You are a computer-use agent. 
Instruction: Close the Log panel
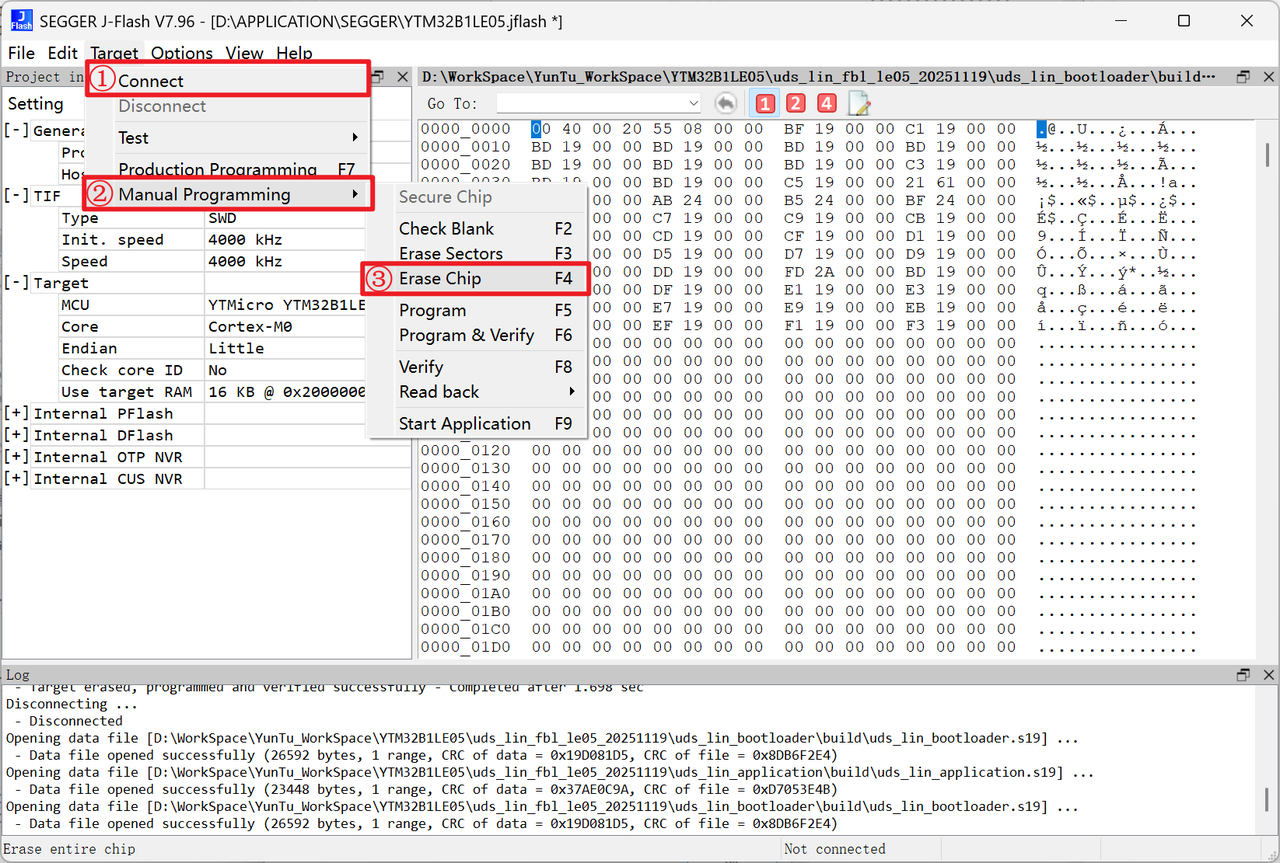(1267, 675)
